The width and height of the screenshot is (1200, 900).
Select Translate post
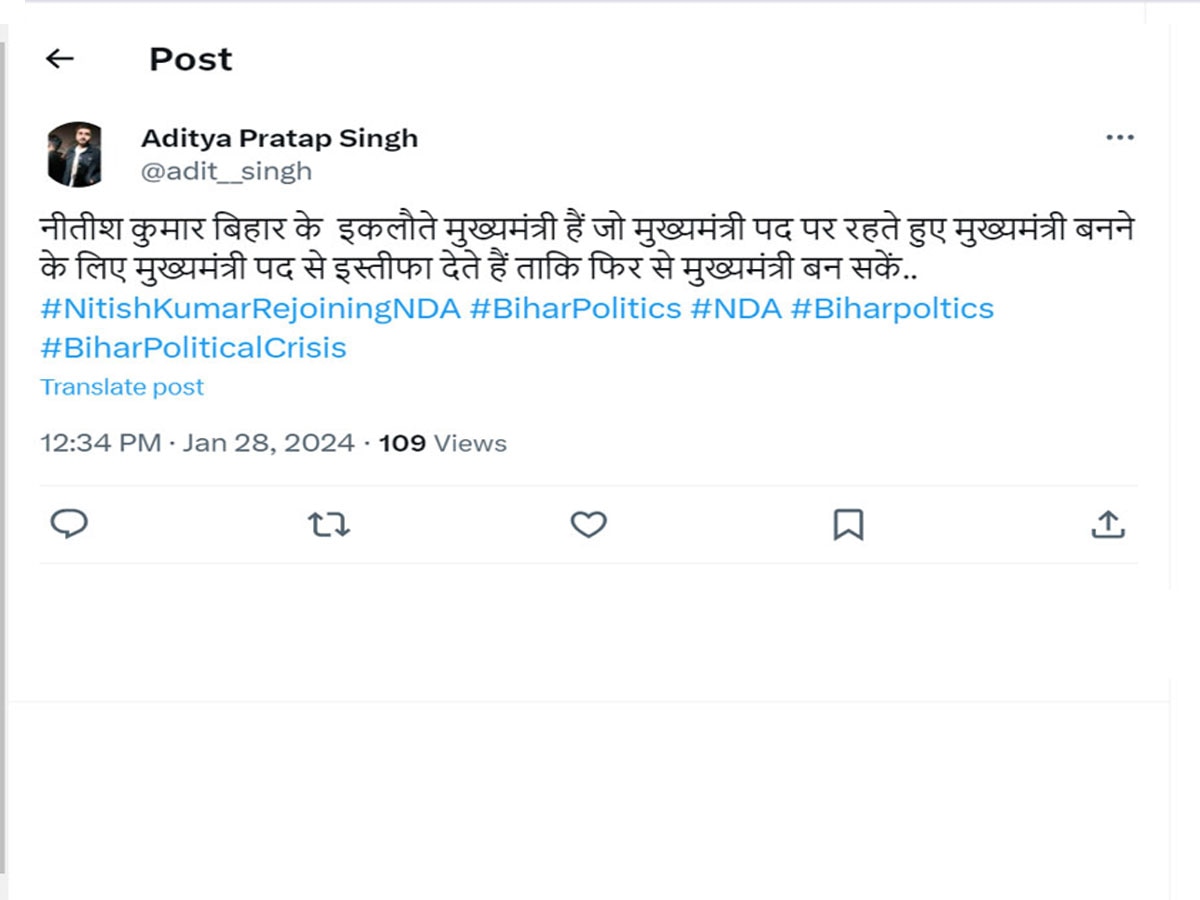tap(122, 386)
